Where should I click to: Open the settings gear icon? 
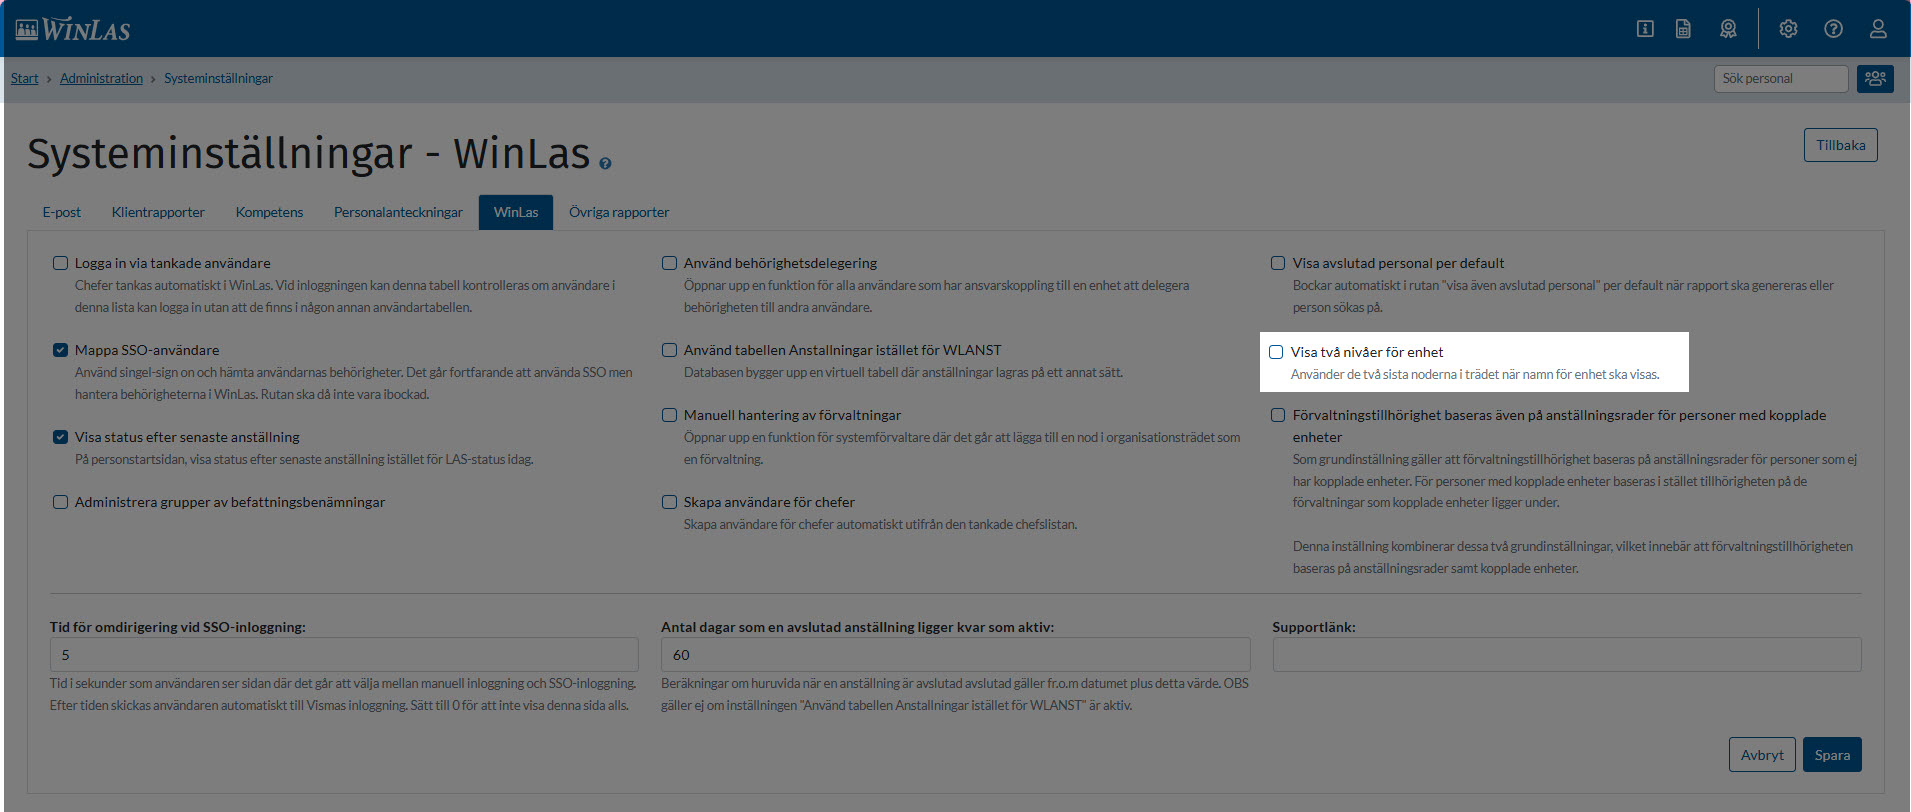1788,29
